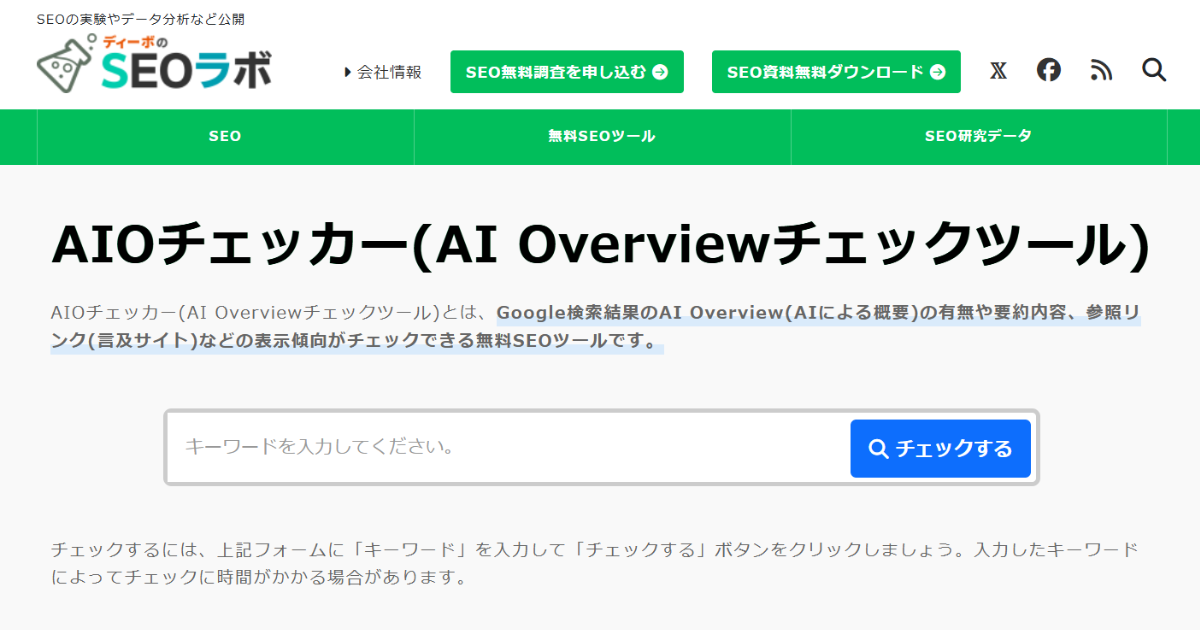This screenshot has height=630, width=1200.
Task: Open the 会社情報 link
Action: [383, 72]
